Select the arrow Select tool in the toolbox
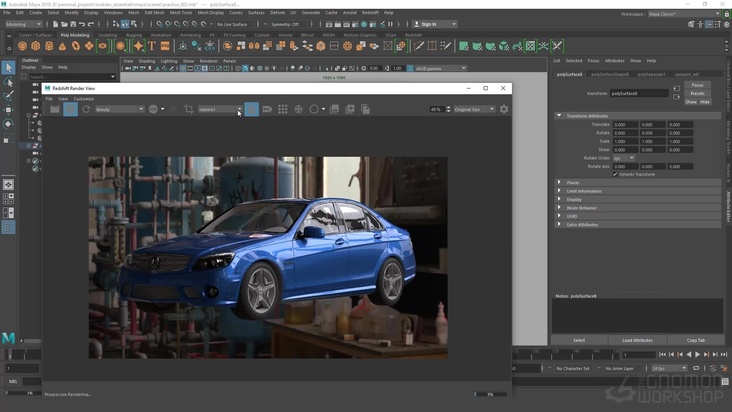 pyautogui.click(x=8, y=68)
